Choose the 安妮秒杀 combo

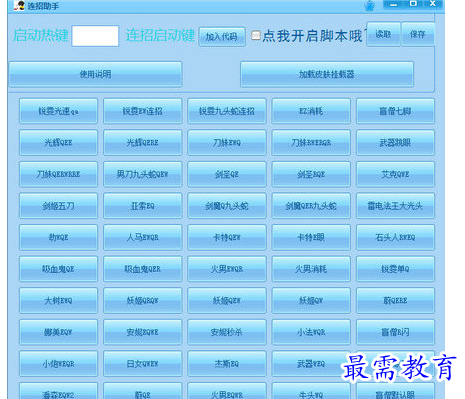tap(227, 332)
